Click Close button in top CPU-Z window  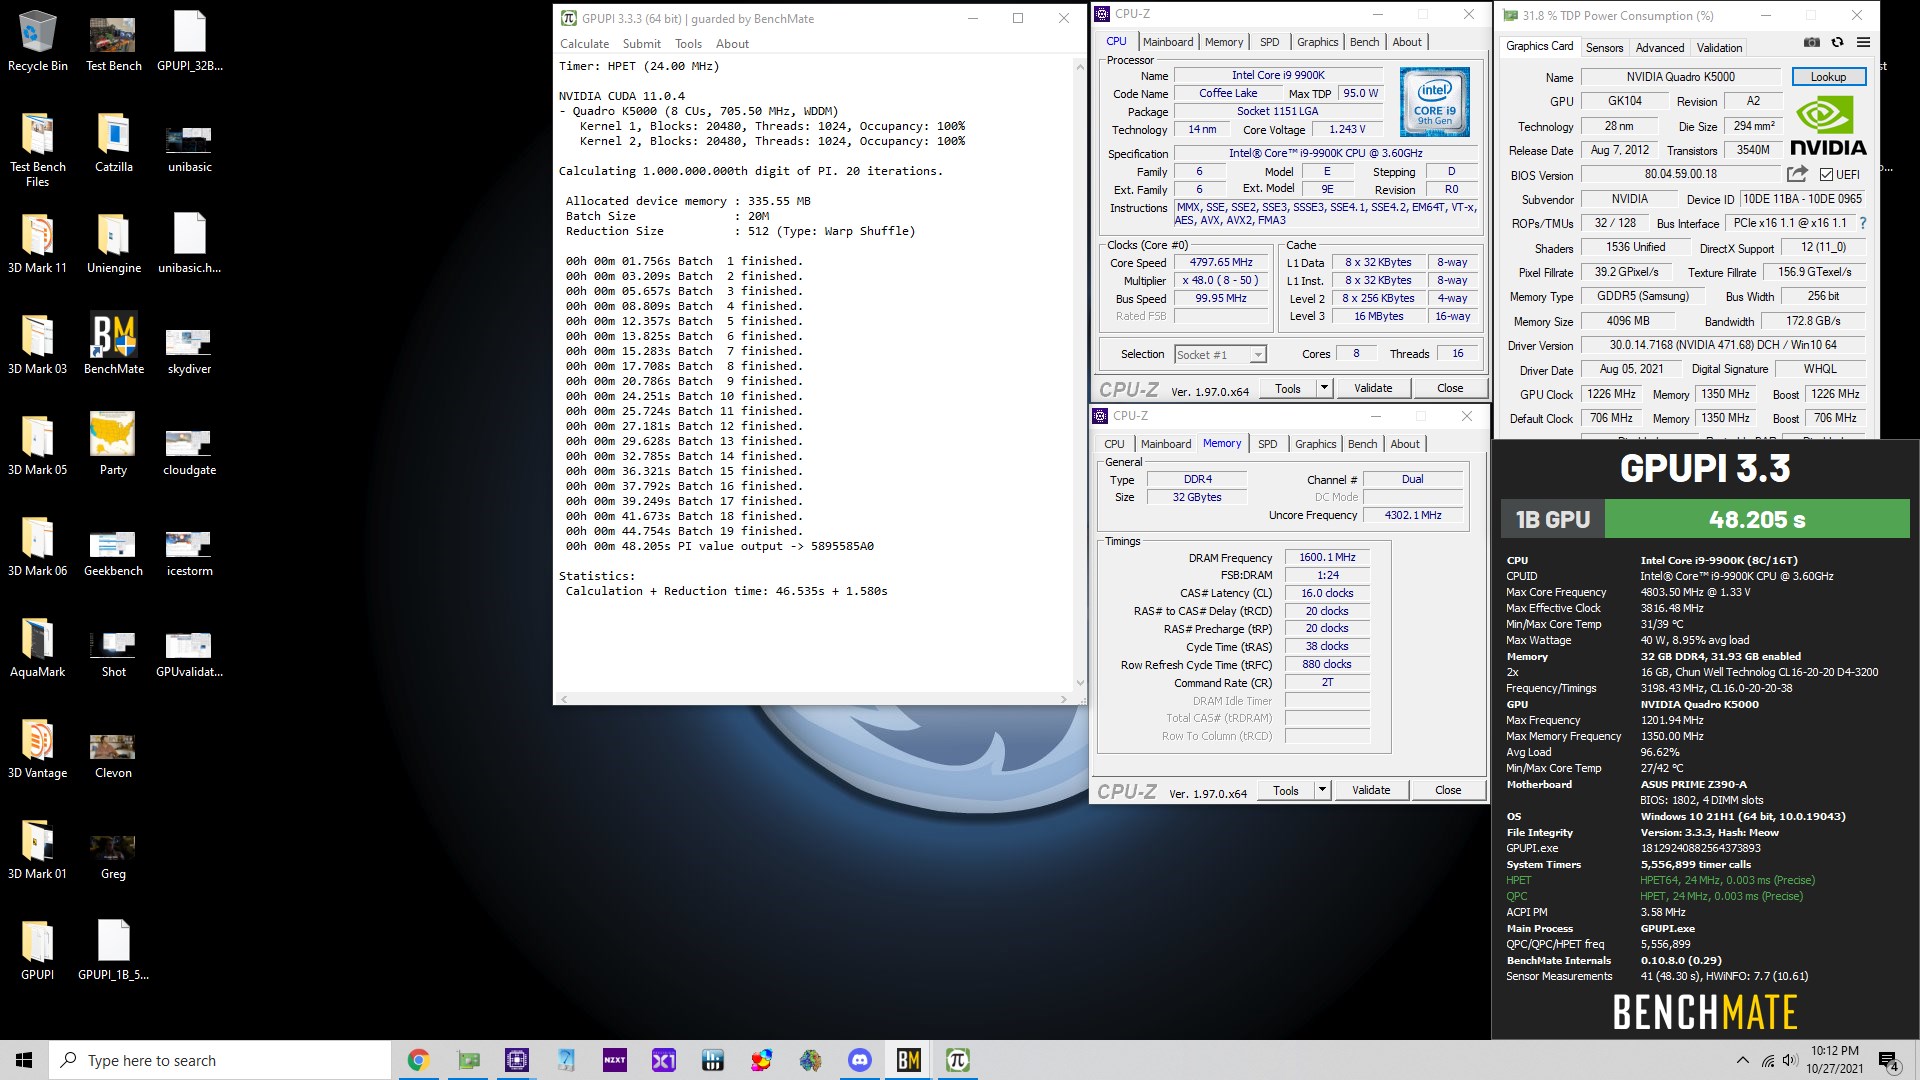point(1450,388)
